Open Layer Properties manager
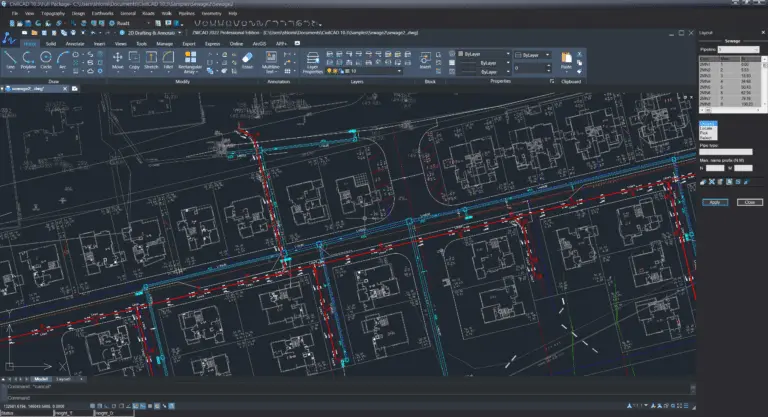Screen dimensions: 768x417 [312, 63]
